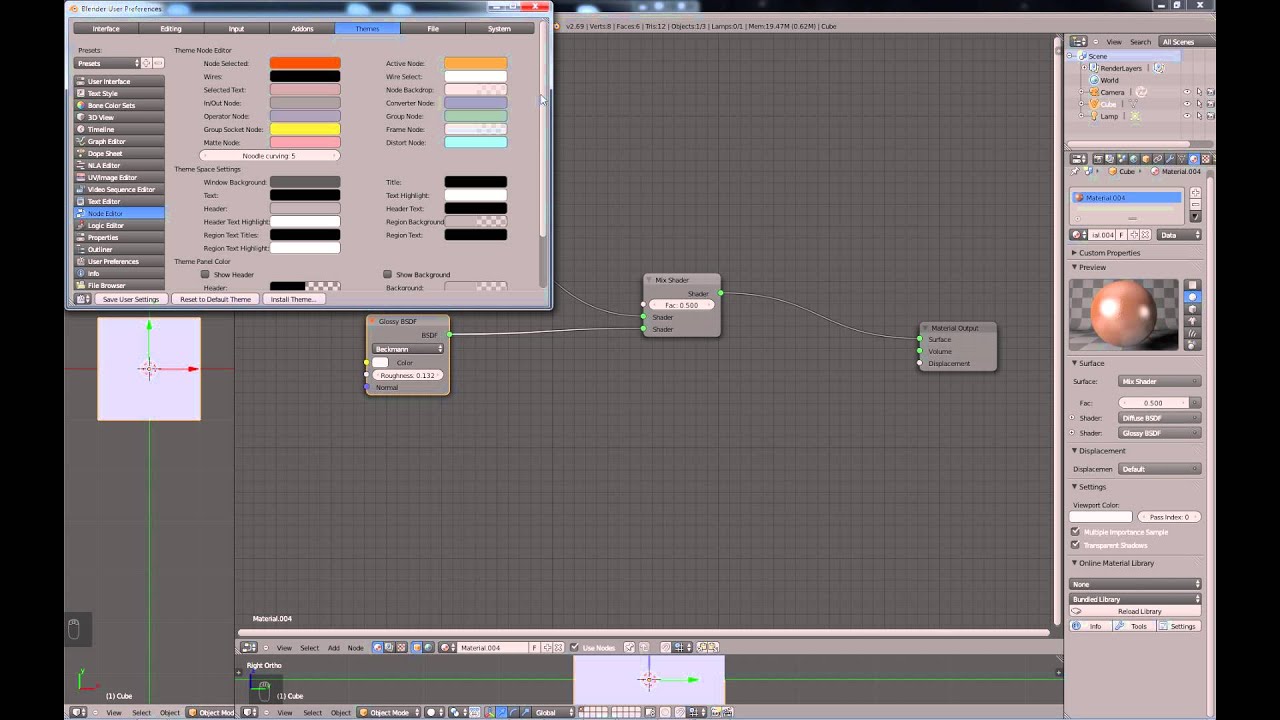Select material node tree type icon
Screen dimensions: 1280x720
click(x=377, y=647)
